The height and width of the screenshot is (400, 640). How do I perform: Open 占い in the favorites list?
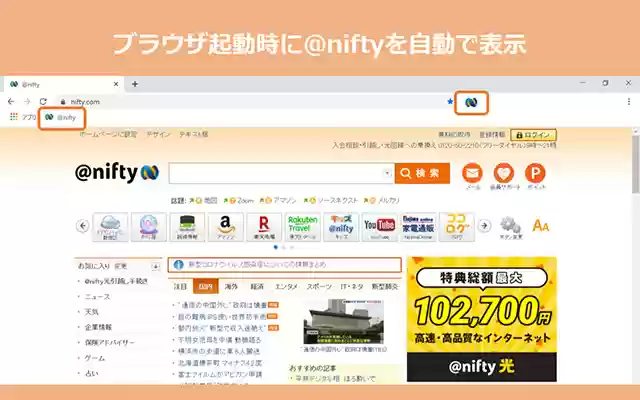pyautogui.click(x=91, y=373)
